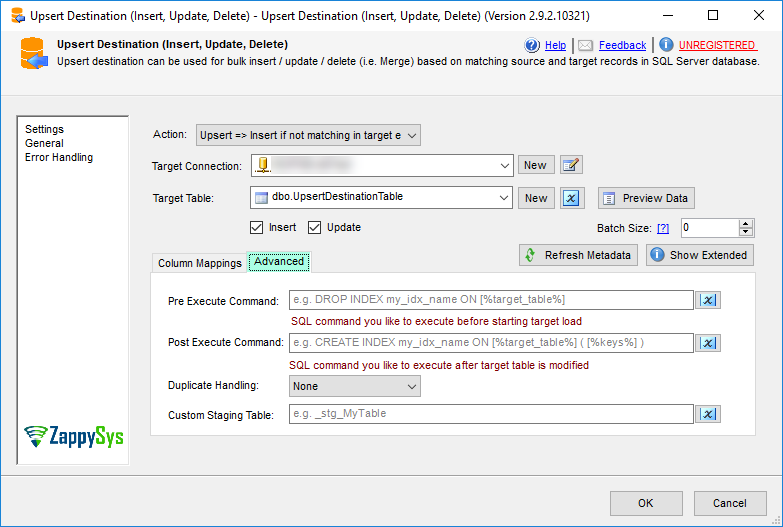The image size is (783, 527).
Task: Click New button next to Target Connection
Action: (536, 165)
